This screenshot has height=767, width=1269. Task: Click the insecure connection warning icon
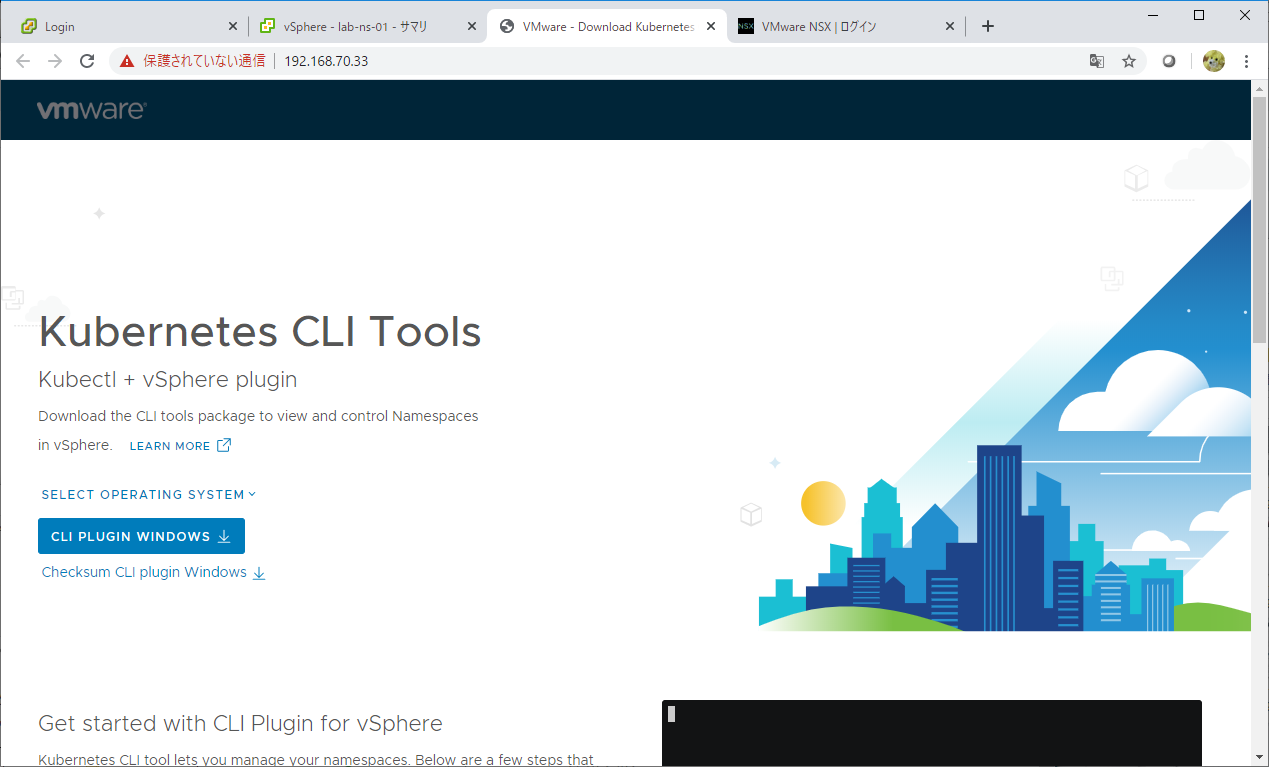pyautogui.click(x=127, y=61)
